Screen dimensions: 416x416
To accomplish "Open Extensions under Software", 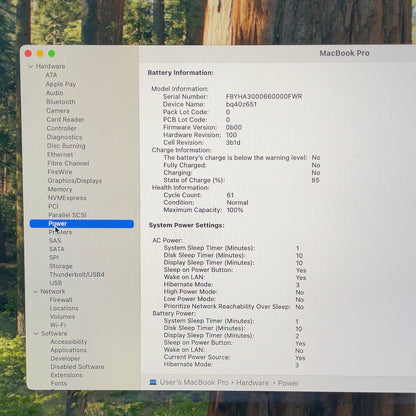I will point(67,375).
